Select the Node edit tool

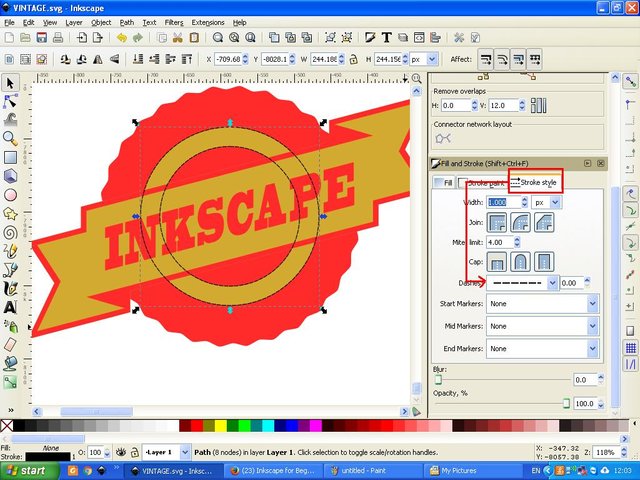[10, 101]
